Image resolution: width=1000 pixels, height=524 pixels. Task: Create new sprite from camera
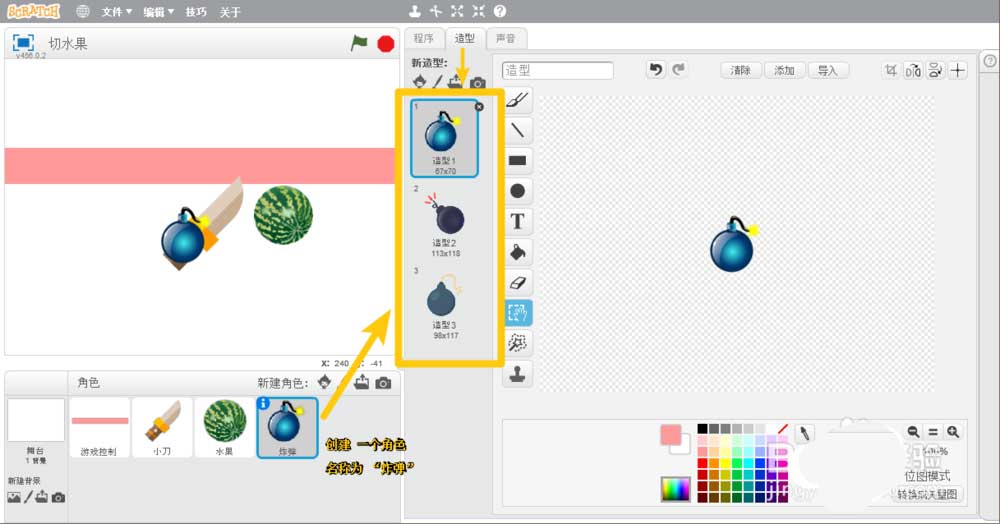[x=383, y=382]
